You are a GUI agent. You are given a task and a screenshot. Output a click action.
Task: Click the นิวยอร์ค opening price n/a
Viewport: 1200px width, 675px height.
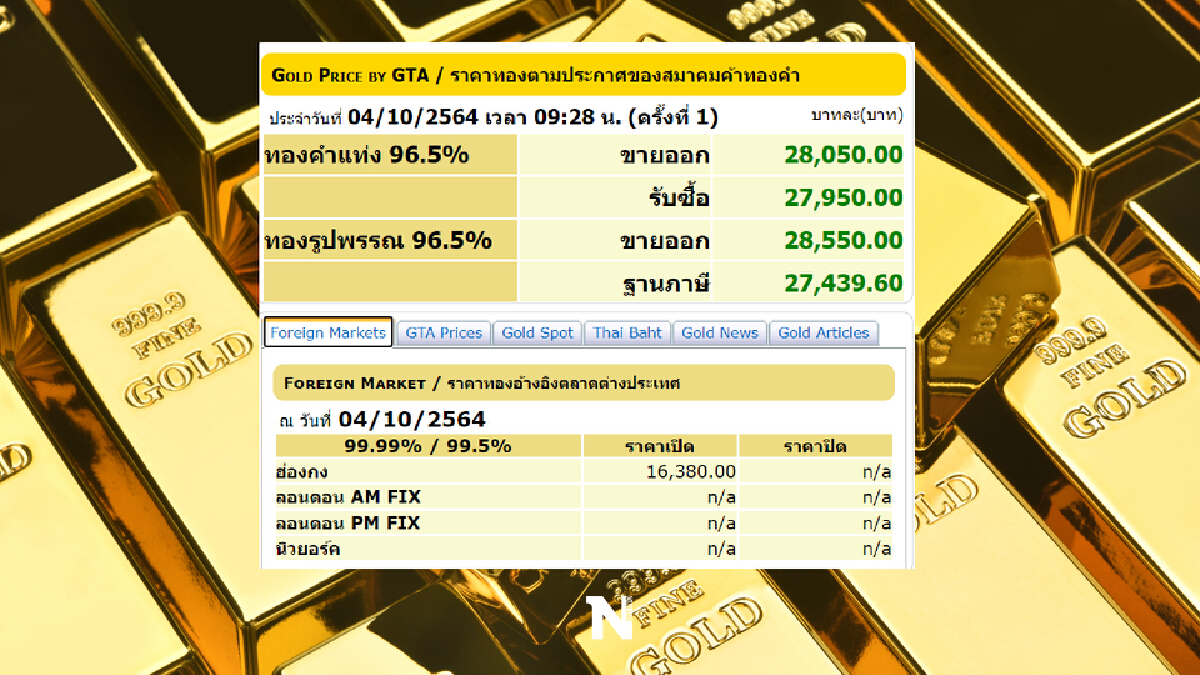click(x=722, y=549)
